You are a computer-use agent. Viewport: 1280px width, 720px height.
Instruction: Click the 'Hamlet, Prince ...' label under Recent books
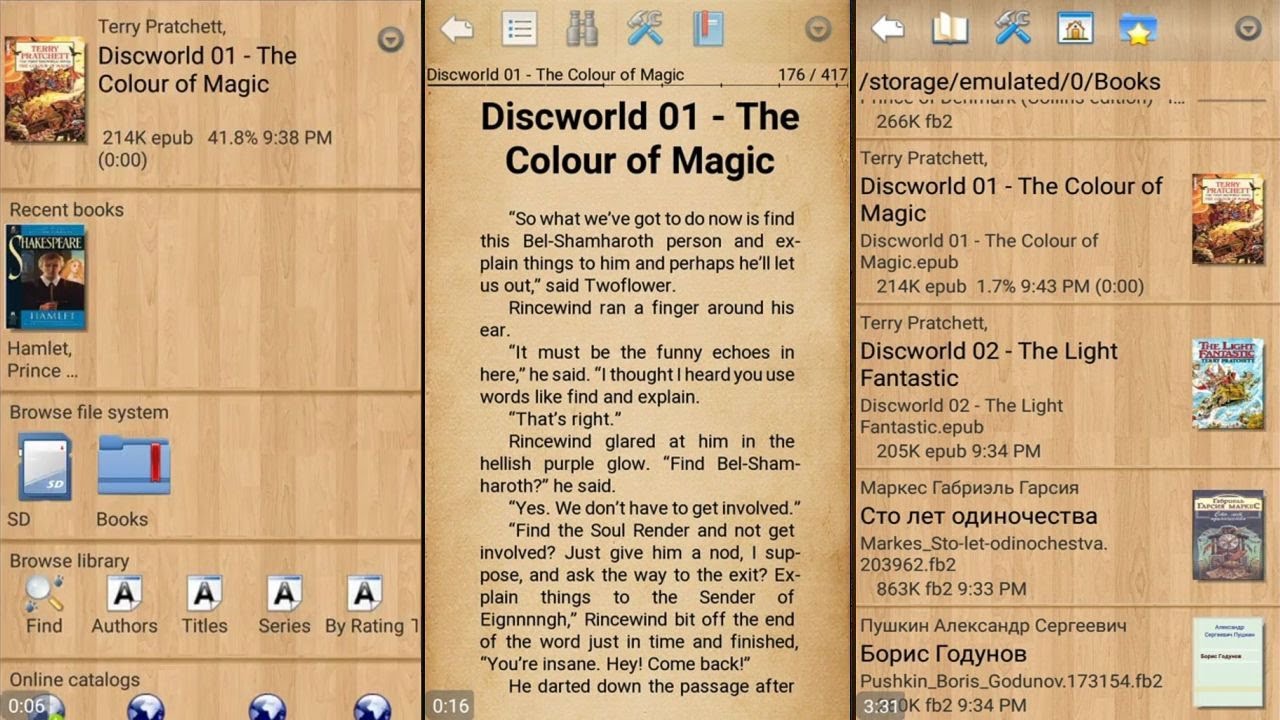coord(43,360)
